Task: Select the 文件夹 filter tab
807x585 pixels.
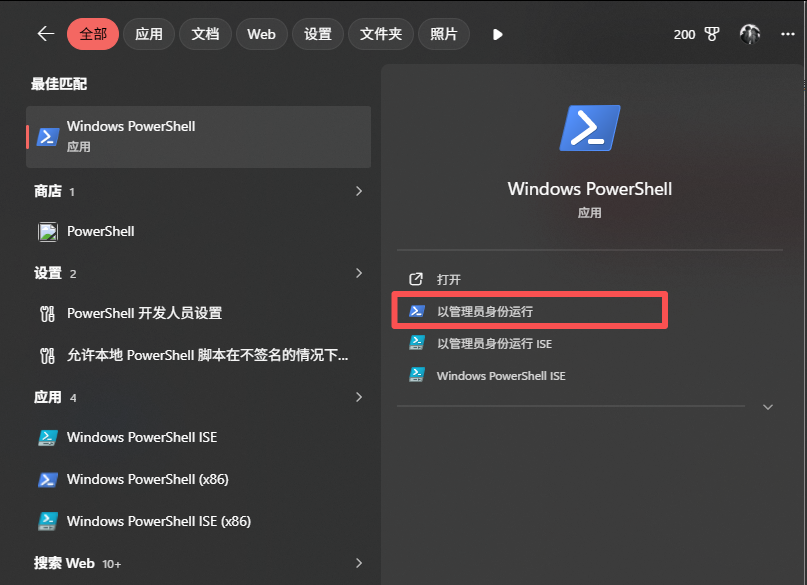Action: (381, 34)
